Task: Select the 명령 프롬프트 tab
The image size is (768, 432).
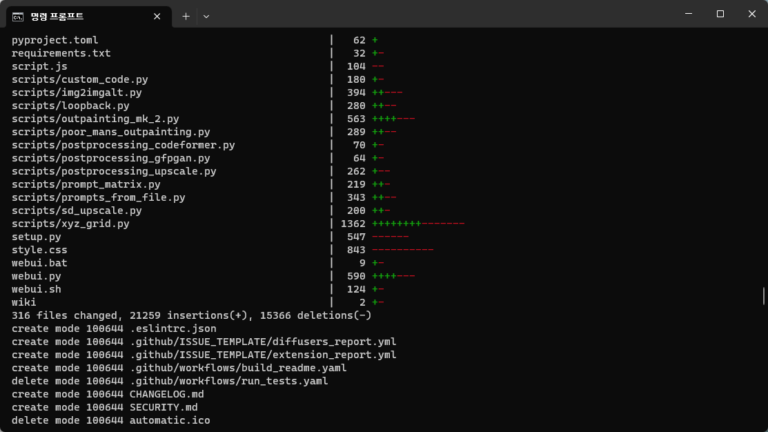Action: [x=80, y=16]
